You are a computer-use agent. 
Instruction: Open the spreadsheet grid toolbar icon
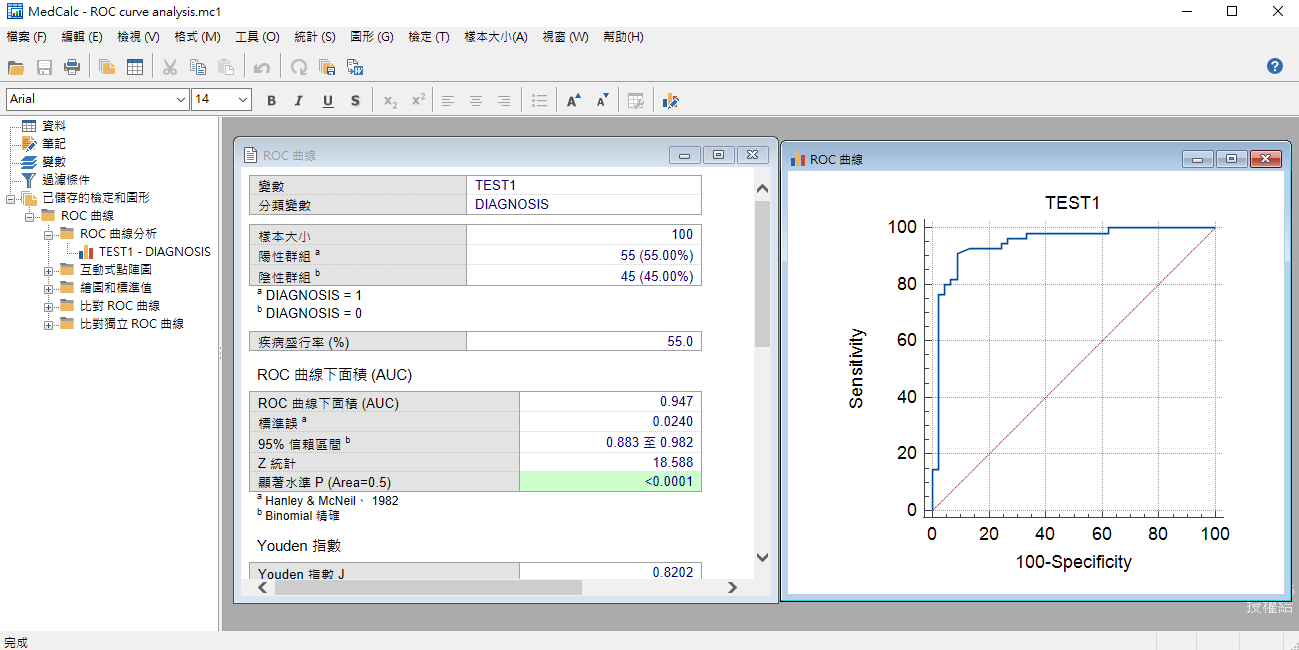coord(134,67)
